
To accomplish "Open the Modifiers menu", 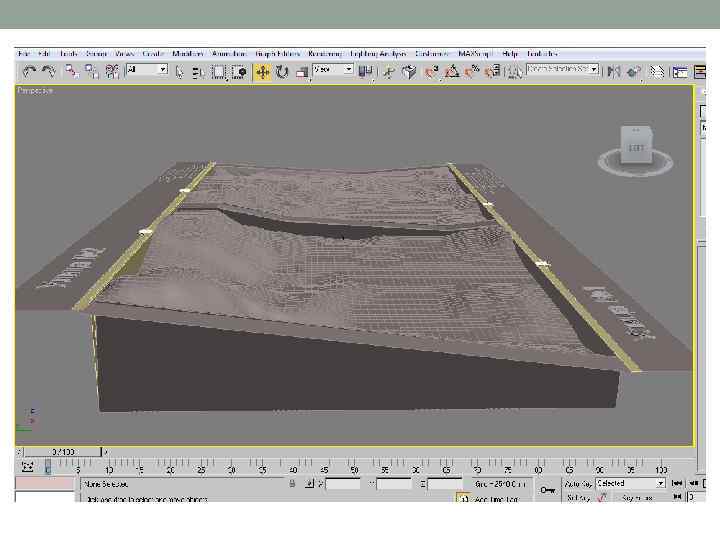I will click(x=188, y=54).
